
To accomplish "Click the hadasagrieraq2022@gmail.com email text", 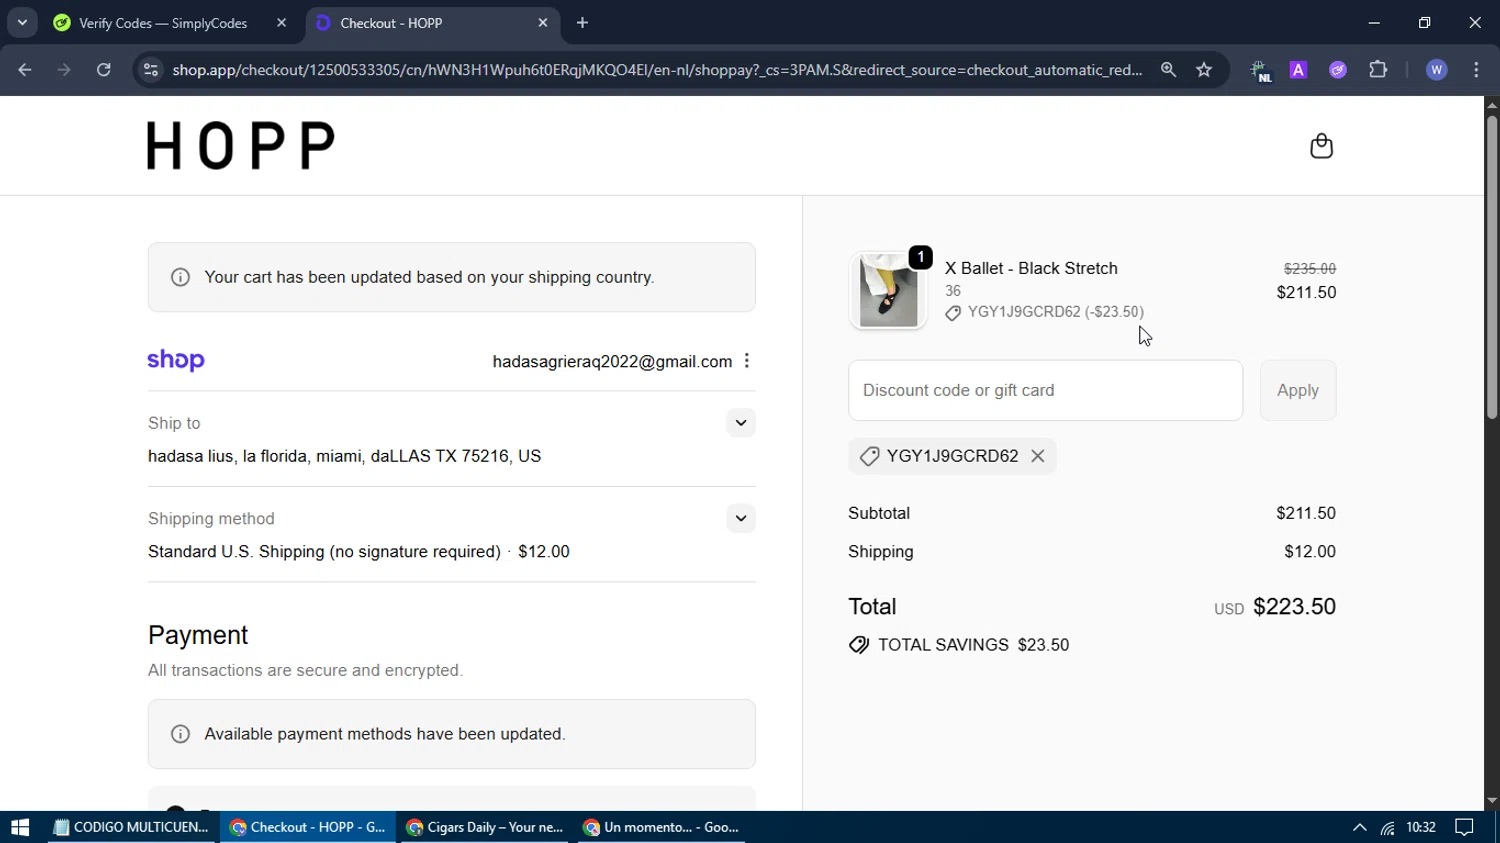I will point(612,361).
